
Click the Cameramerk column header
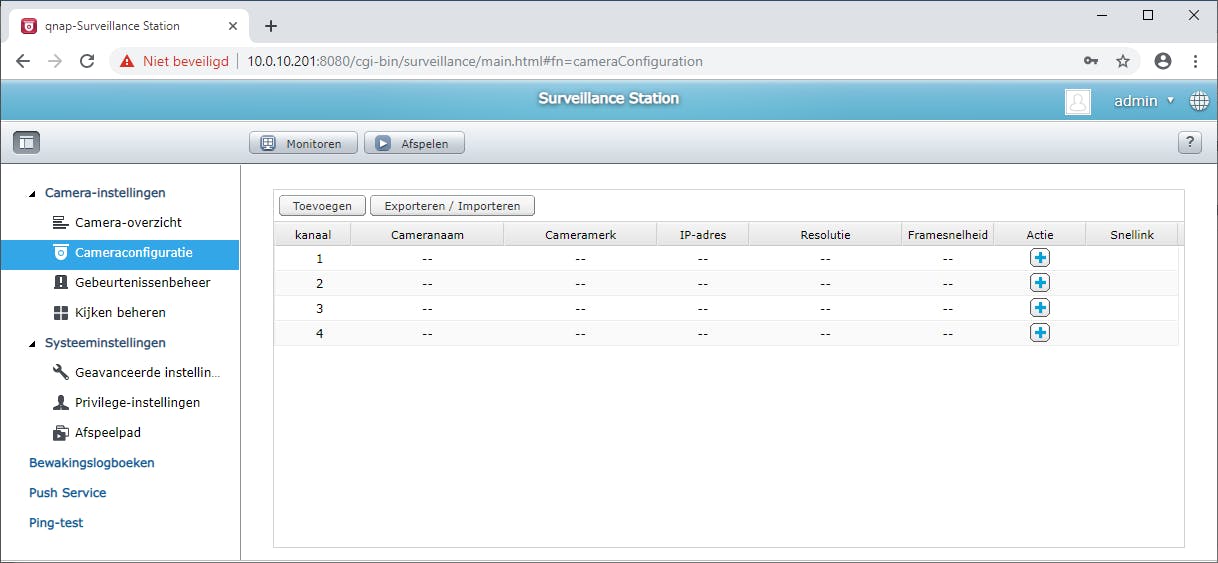click(x=580, y=234)
